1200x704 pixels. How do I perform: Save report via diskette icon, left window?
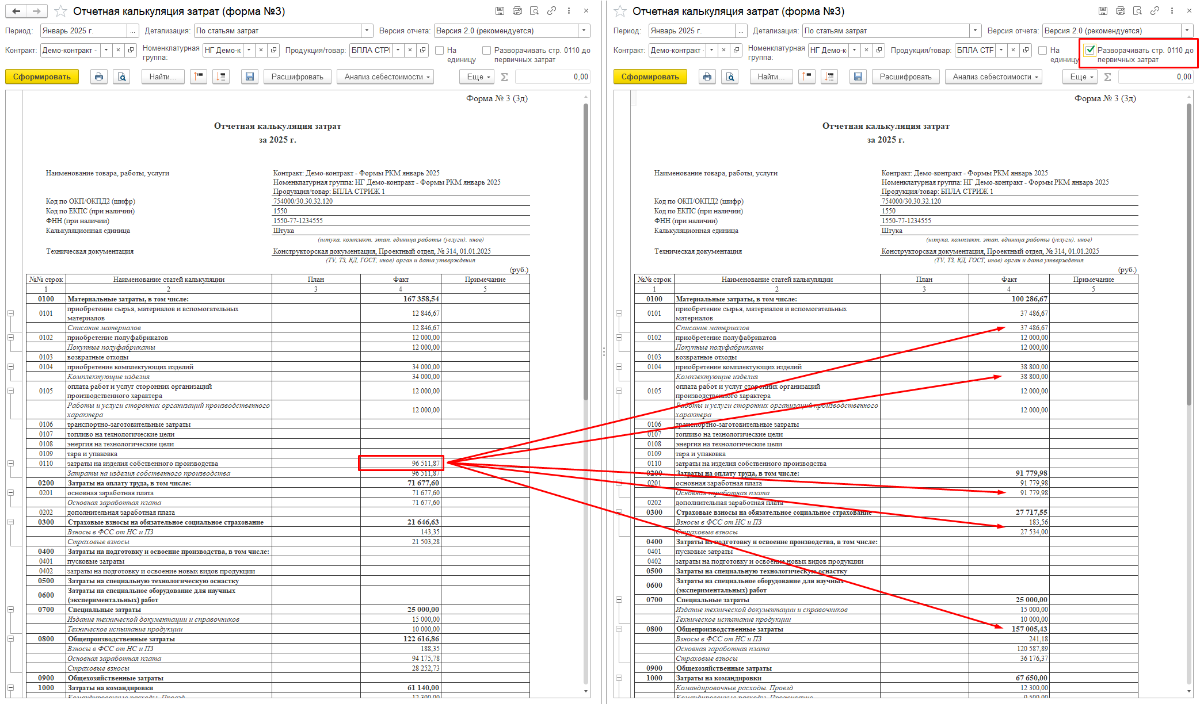(x=249, y=76)
